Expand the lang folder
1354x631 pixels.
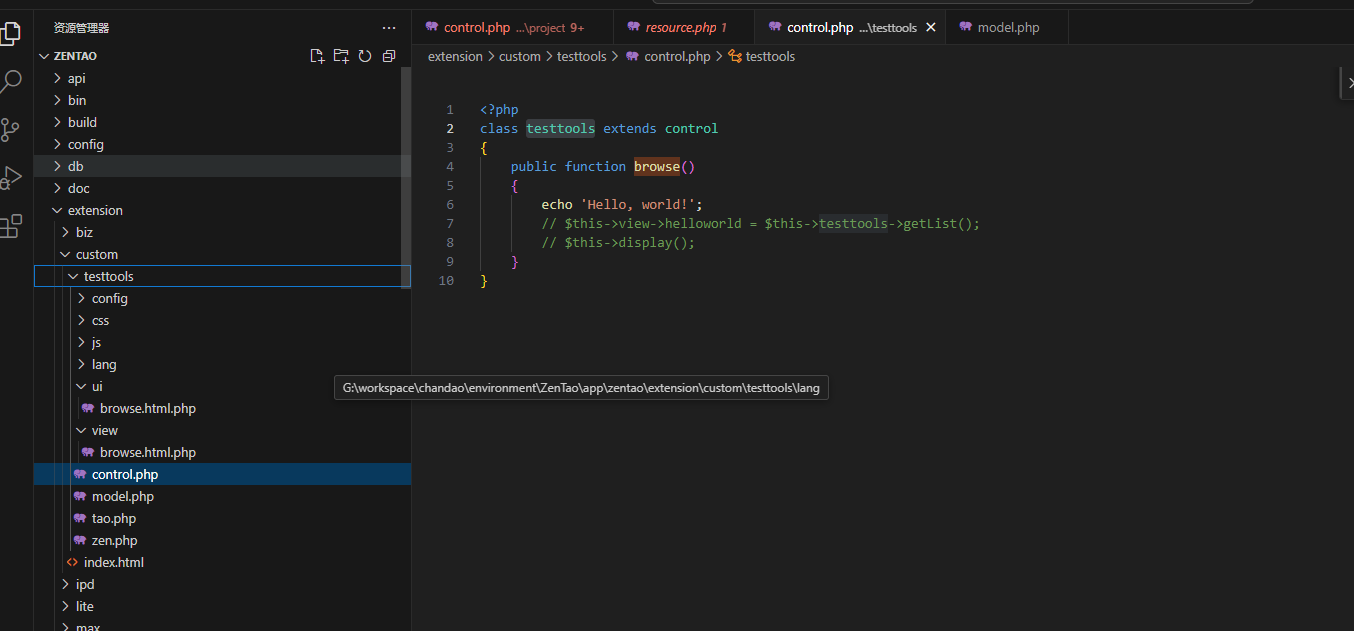81,364
